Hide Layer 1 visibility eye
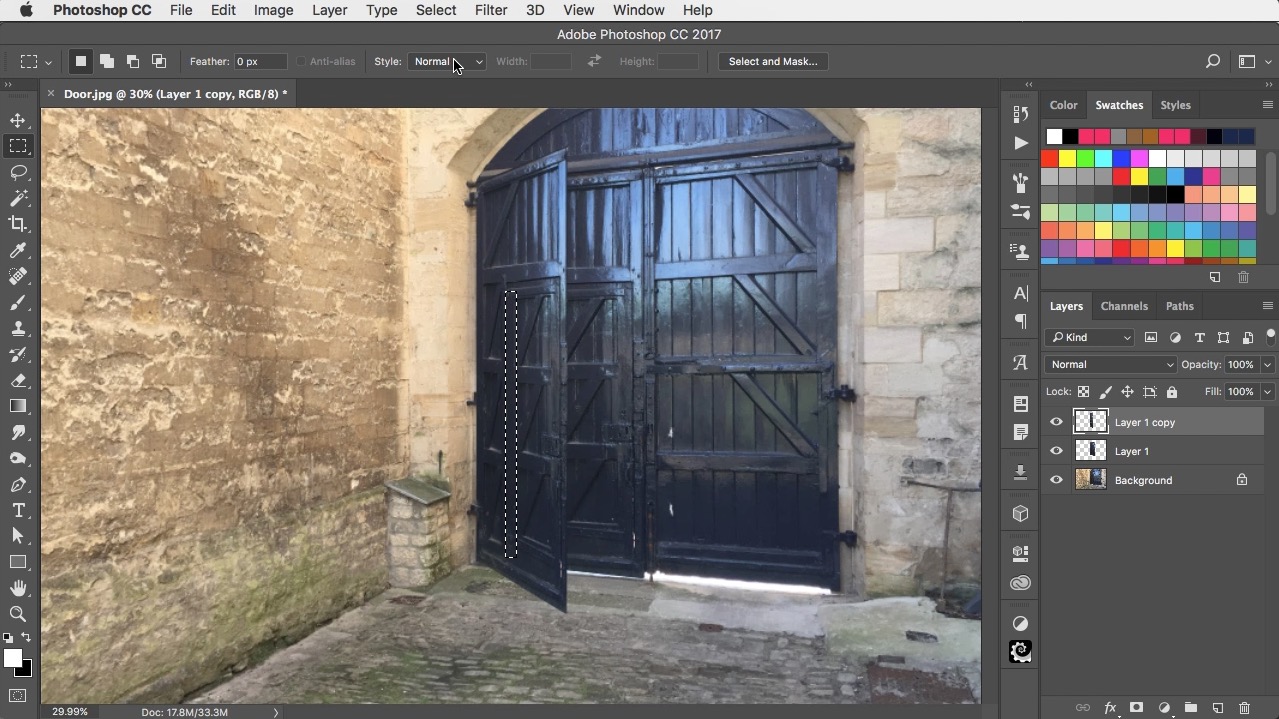The height and width of the screenshot is (719, 1279). click(1056, 451)
